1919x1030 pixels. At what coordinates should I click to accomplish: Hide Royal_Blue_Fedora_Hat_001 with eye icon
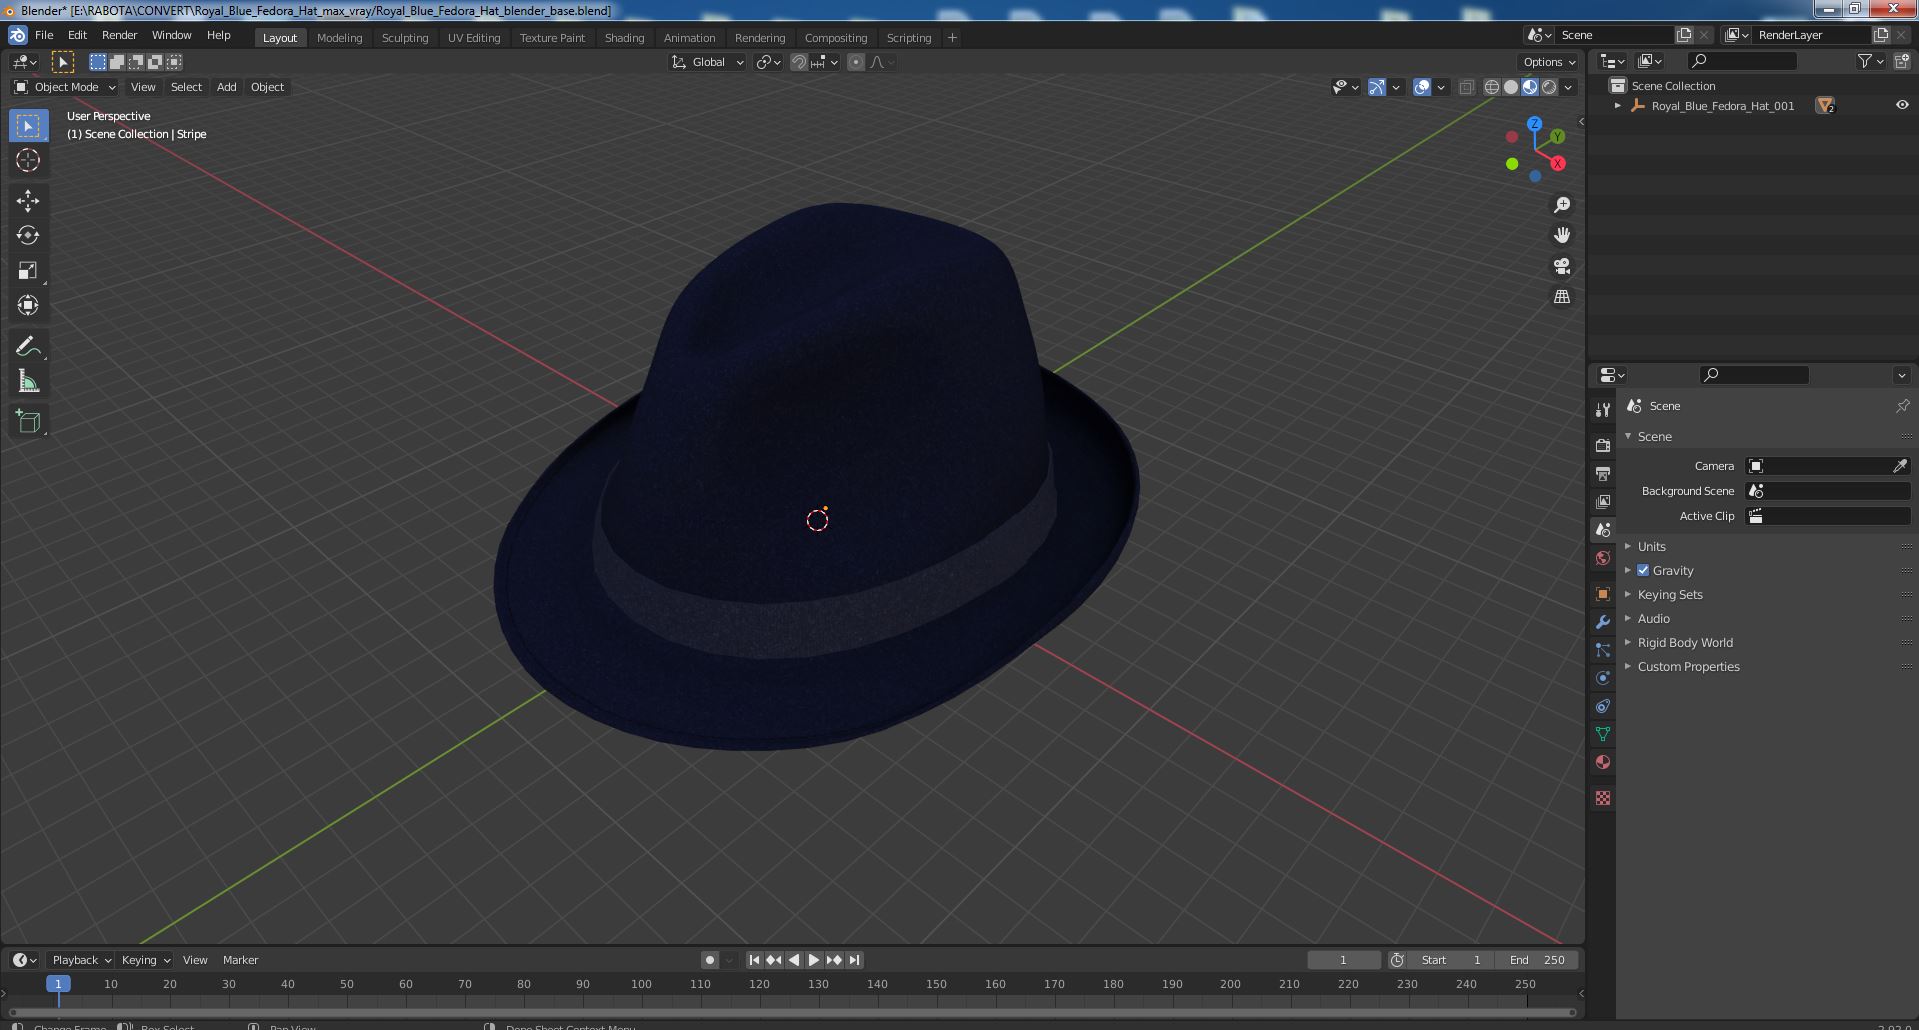[1901, 105]
